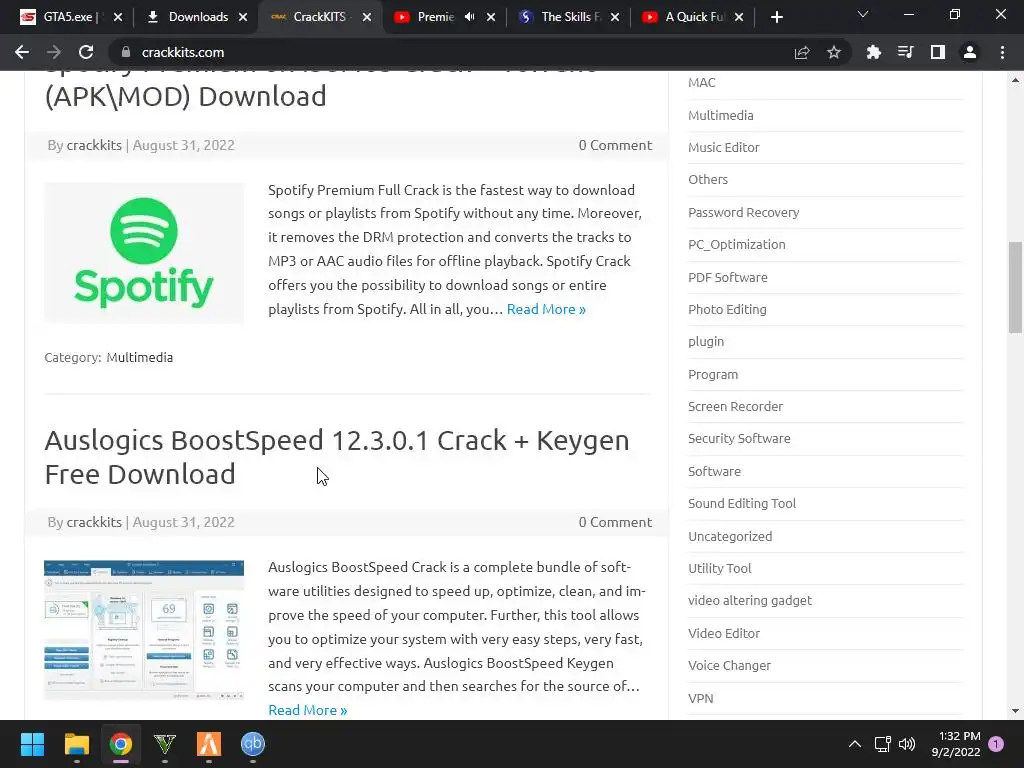
Task: Click Chrome icon in taskbar
Action: 121,744
